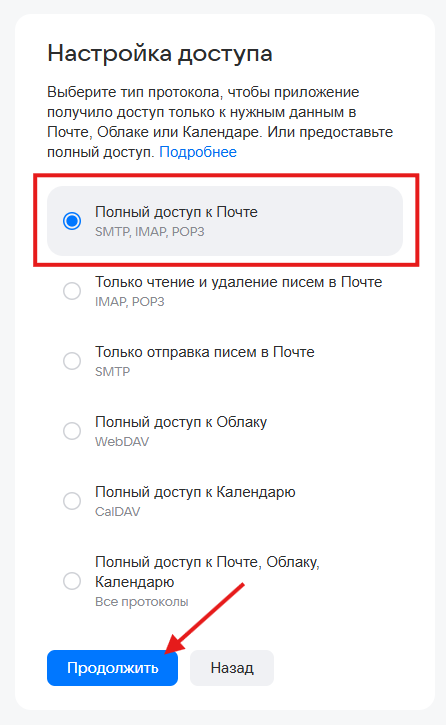The width and height of the screenshot is (446, 725).
Task: Select the 'Полный доступ к Почте' radio button
Action: [x=72, y=221]
